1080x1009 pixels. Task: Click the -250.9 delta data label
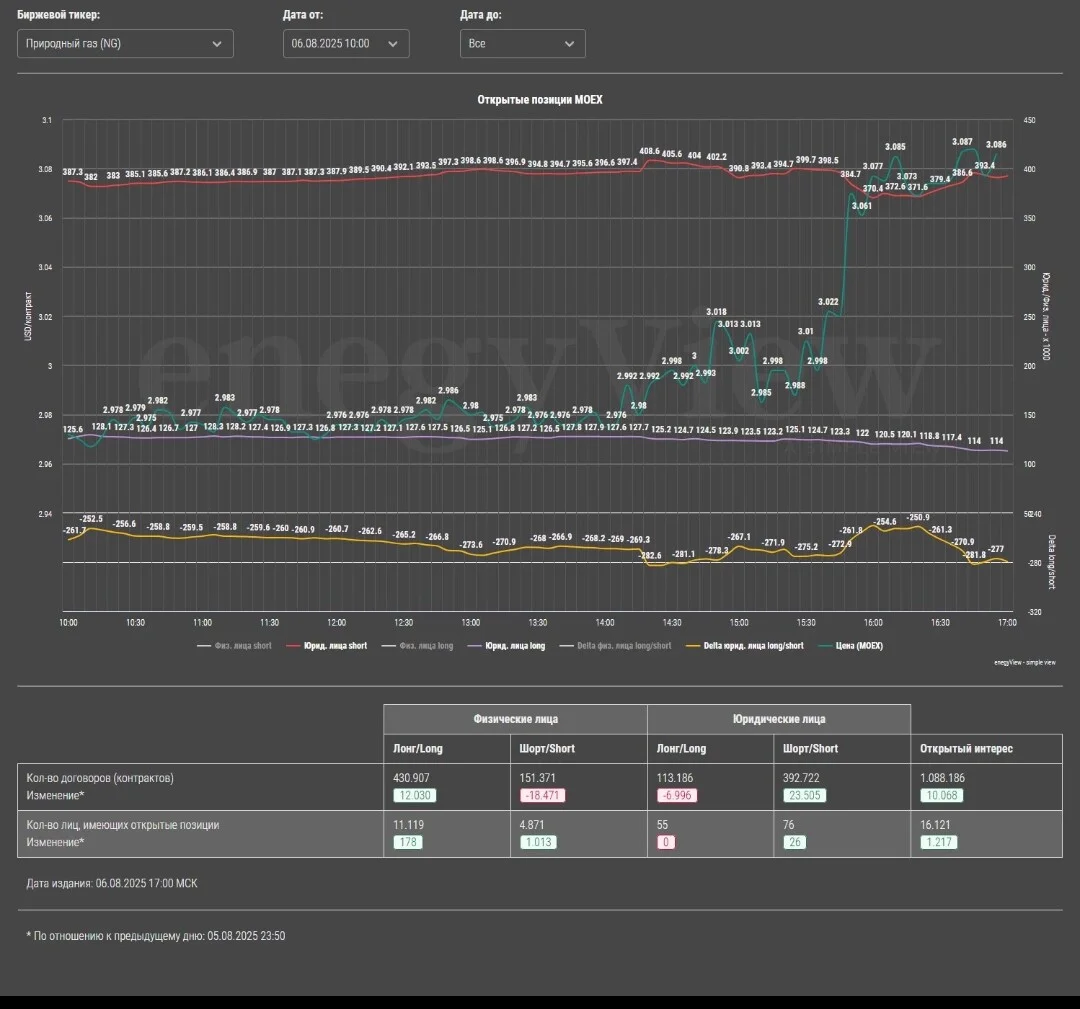click(918, 517)
